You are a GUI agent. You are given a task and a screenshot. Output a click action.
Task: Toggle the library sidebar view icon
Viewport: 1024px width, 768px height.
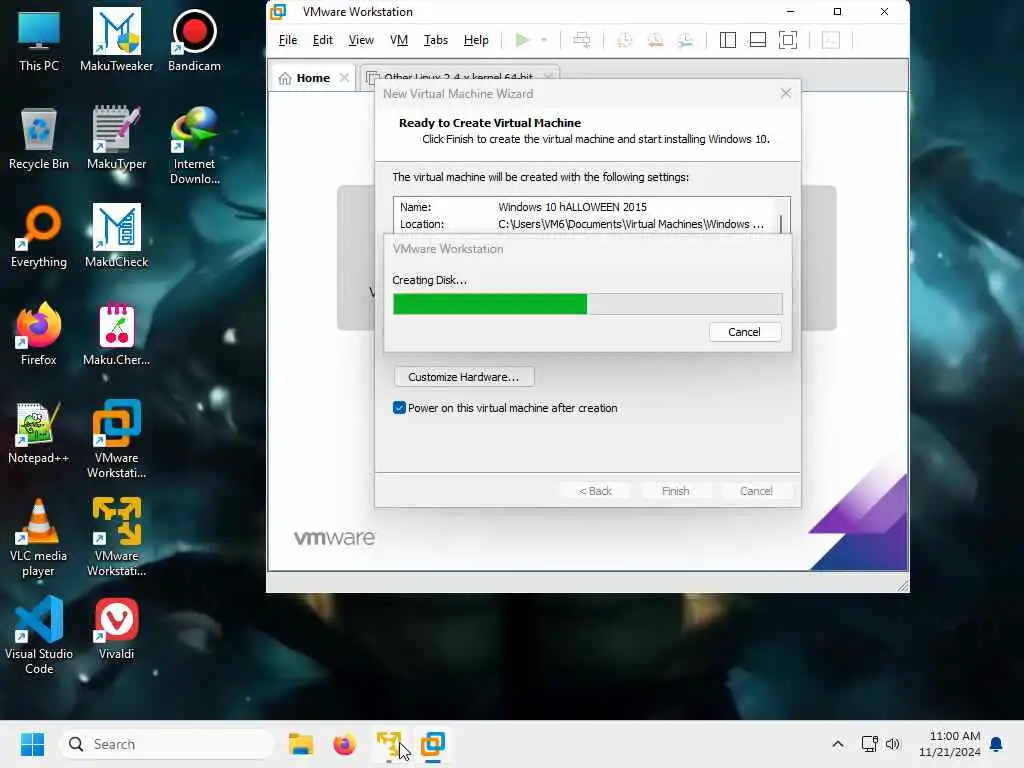coord(728,40)
